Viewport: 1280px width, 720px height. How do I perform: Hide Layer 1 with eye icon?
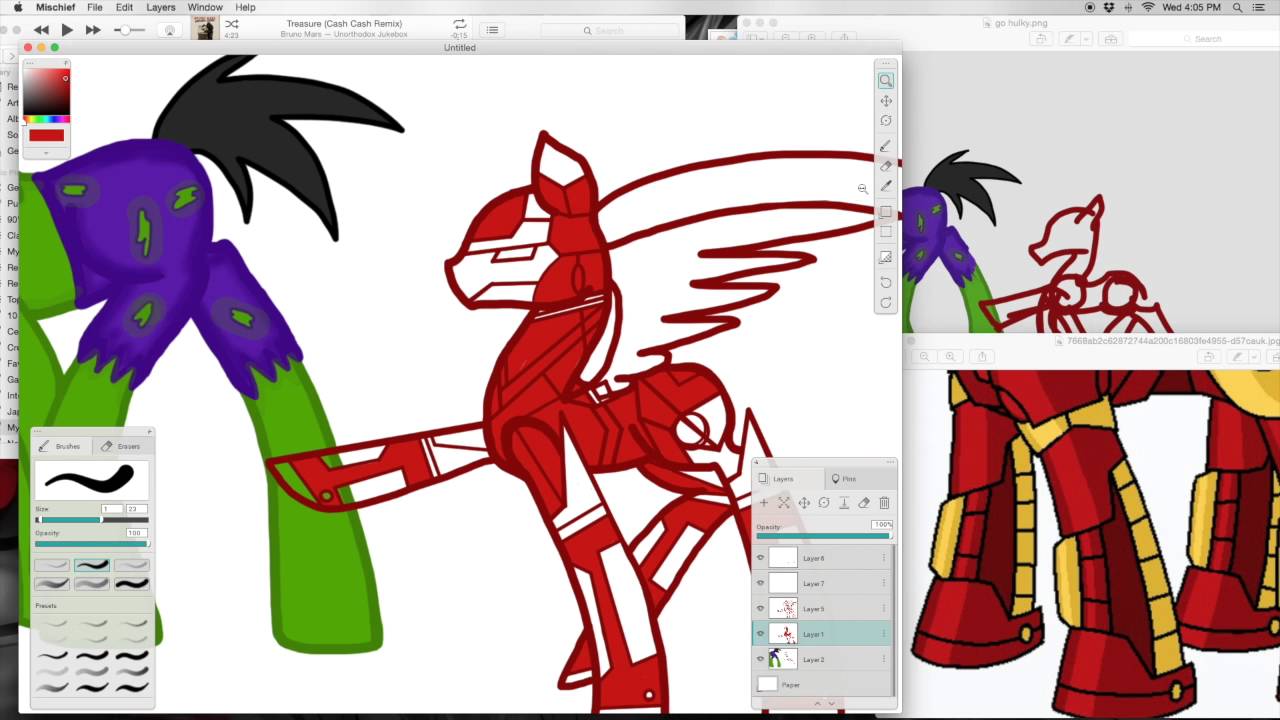[x=760, y=634]
